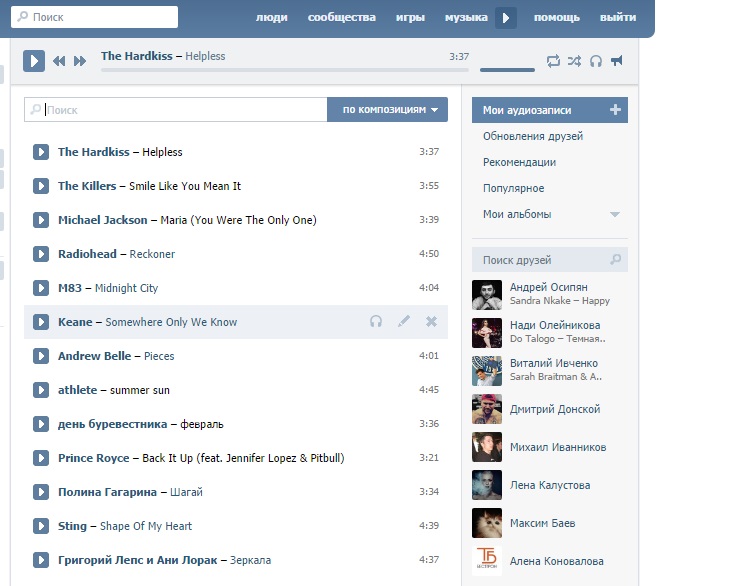
Task: Open the по композициям dropdown
Action: point(388,110)
